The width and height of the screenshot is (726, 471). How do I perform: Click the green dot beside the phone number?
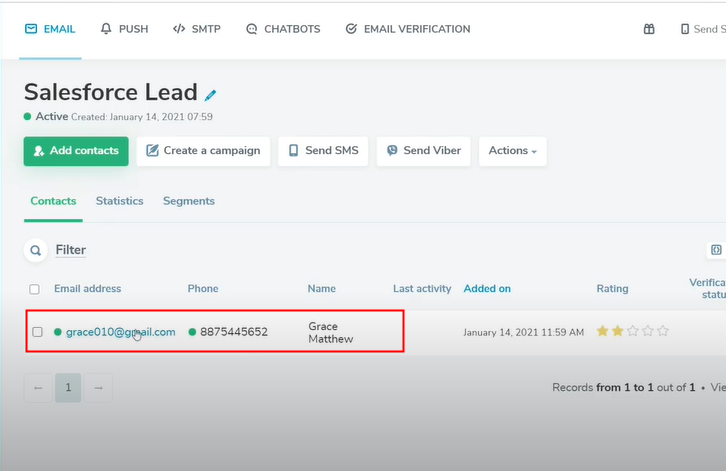[x=192, y=332]
